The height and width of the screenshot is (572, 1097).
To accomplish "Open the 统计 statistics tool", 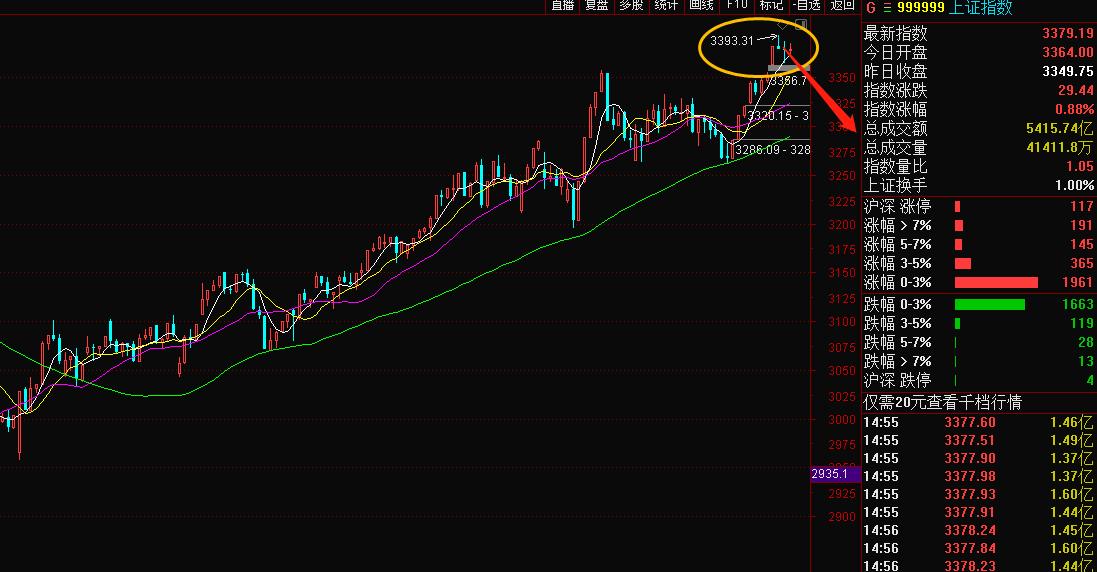I will pos(665,6).
